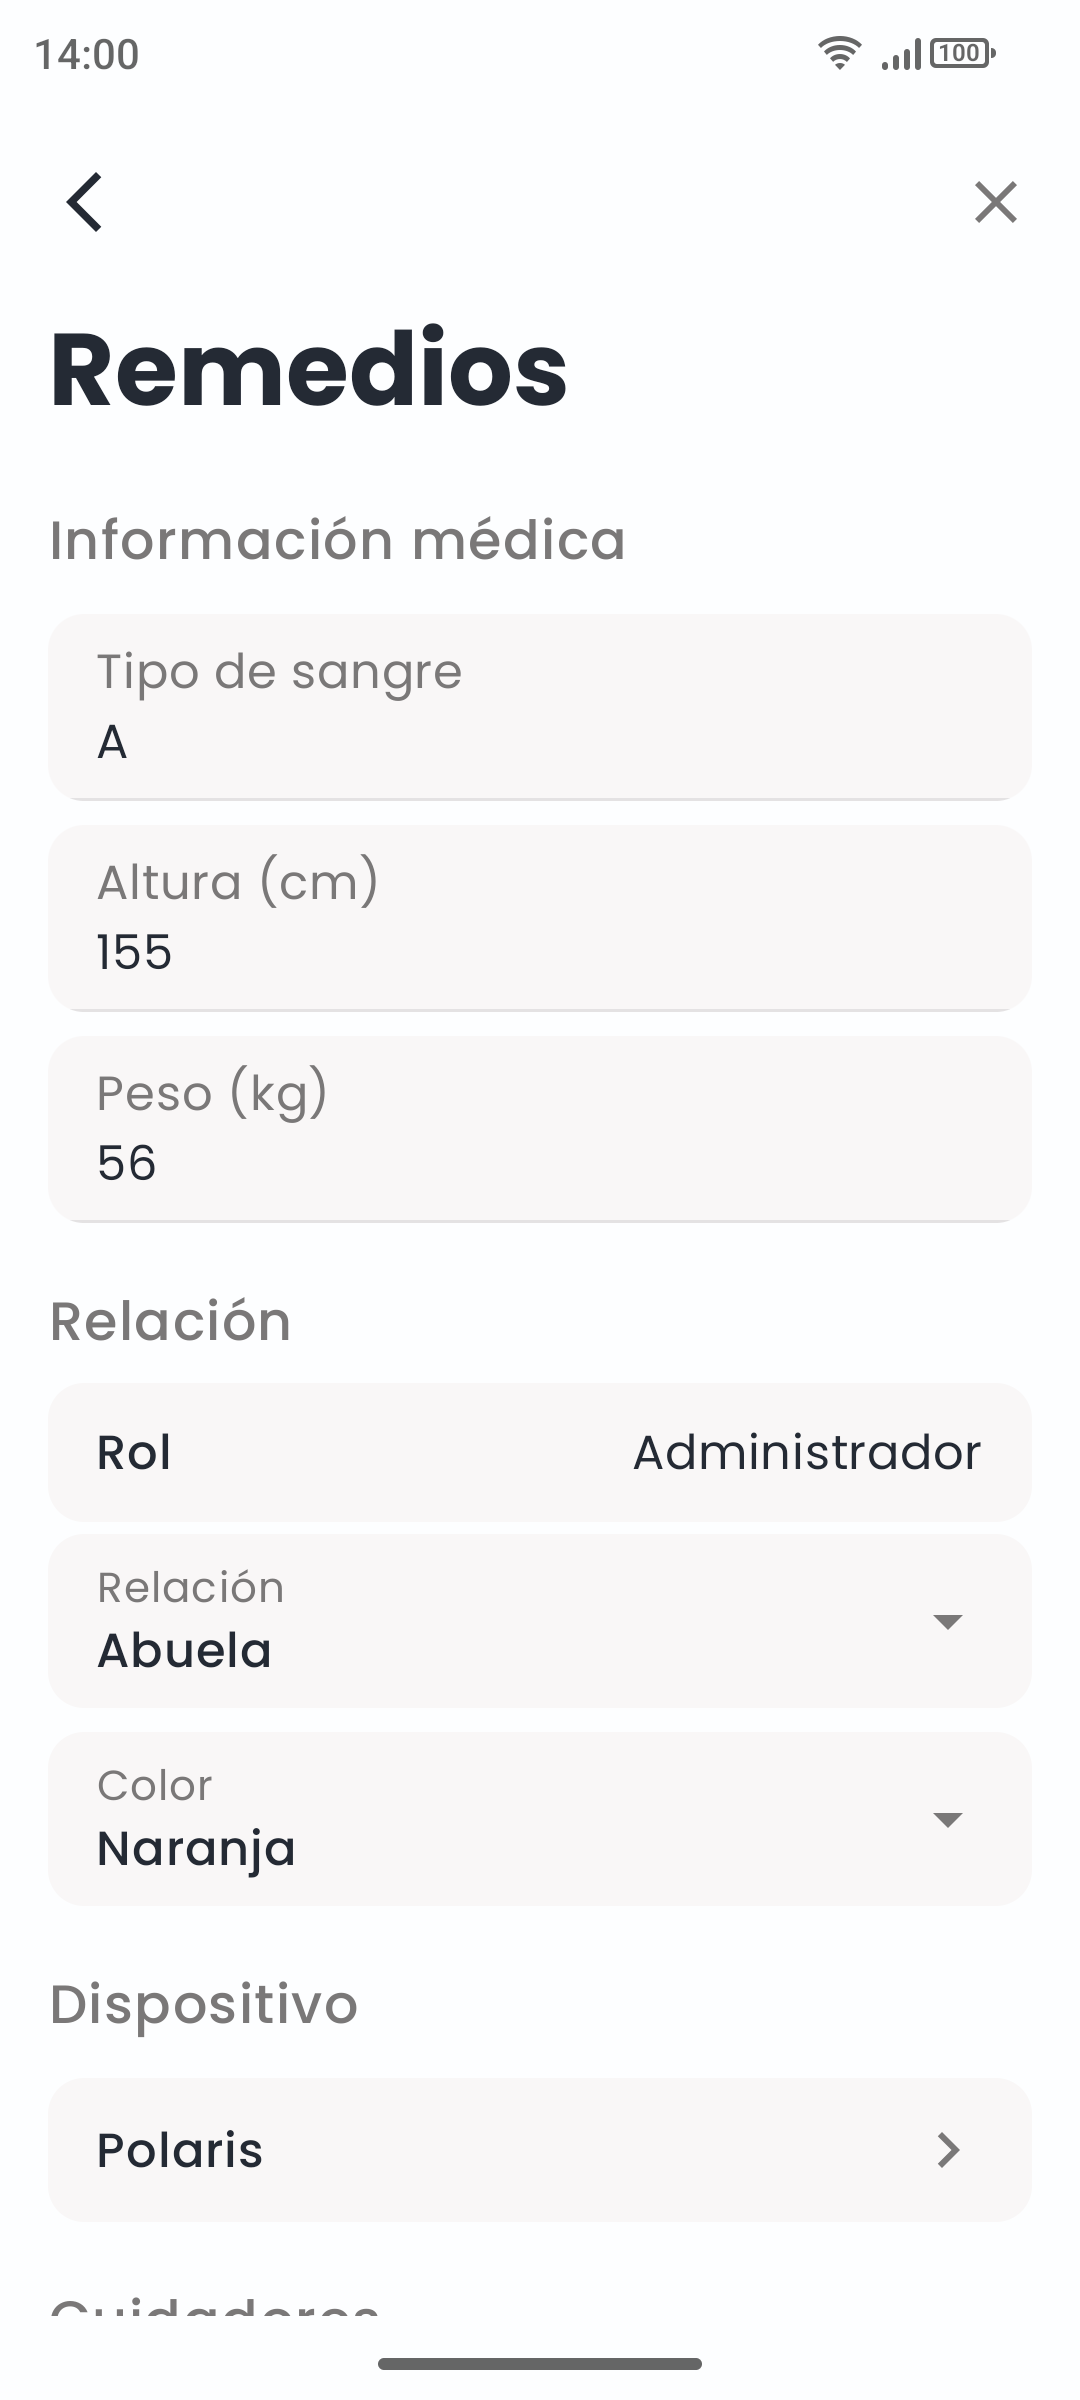The width and height of the screenshot is (1080, 2400).
Task: Tap the Remedios title heading
Action: click(x=309, y=370)
